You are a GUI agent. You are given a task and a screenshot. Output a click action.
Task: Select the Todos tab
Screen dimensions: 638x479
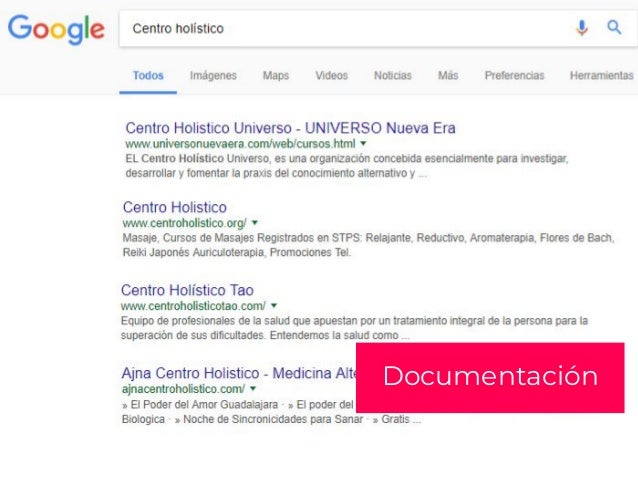coord(148,76)
